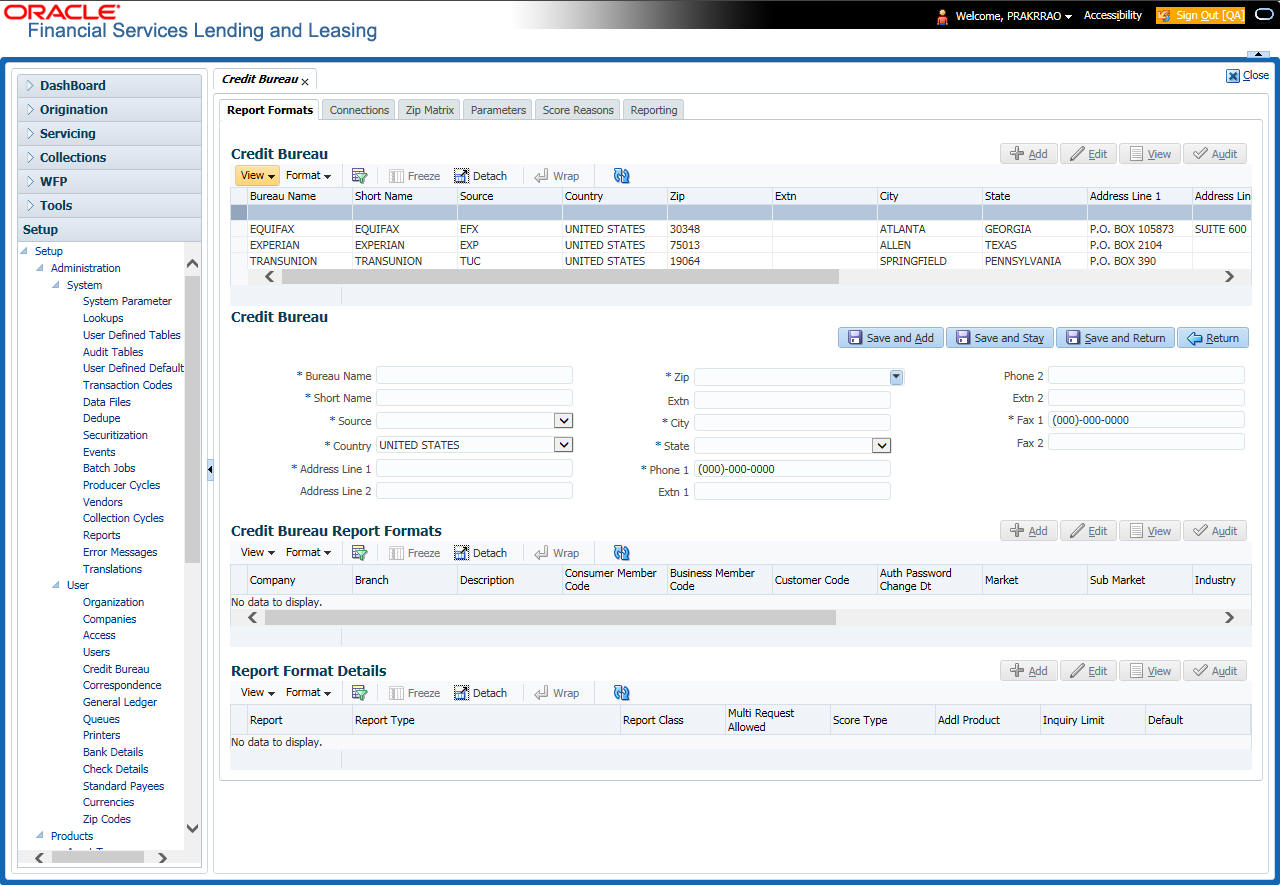1280x885 pixels.
Task: Click the query icon in Credit Bureau toolbar
Action: (360, 176)
